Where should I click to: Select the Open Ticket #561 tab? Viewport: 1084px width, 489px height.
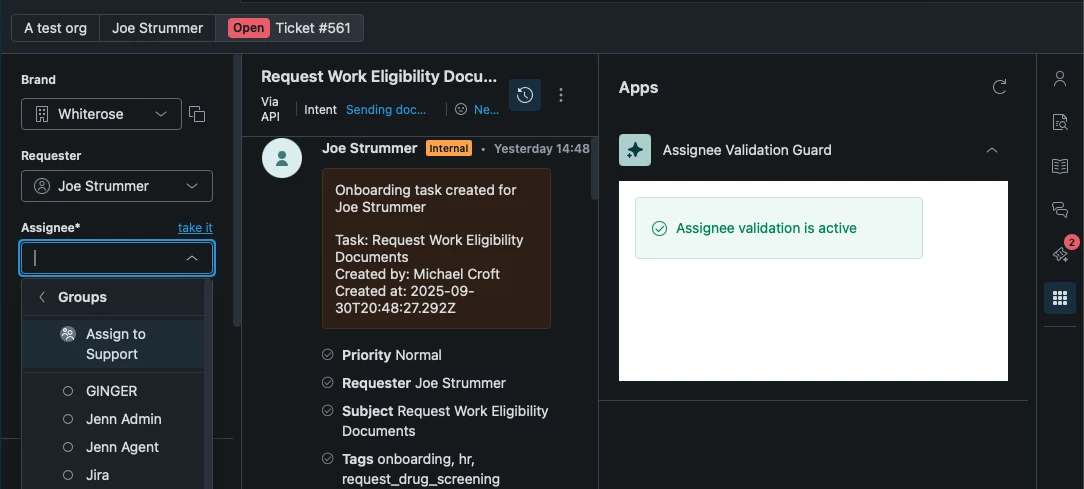[x=289, y=28]
